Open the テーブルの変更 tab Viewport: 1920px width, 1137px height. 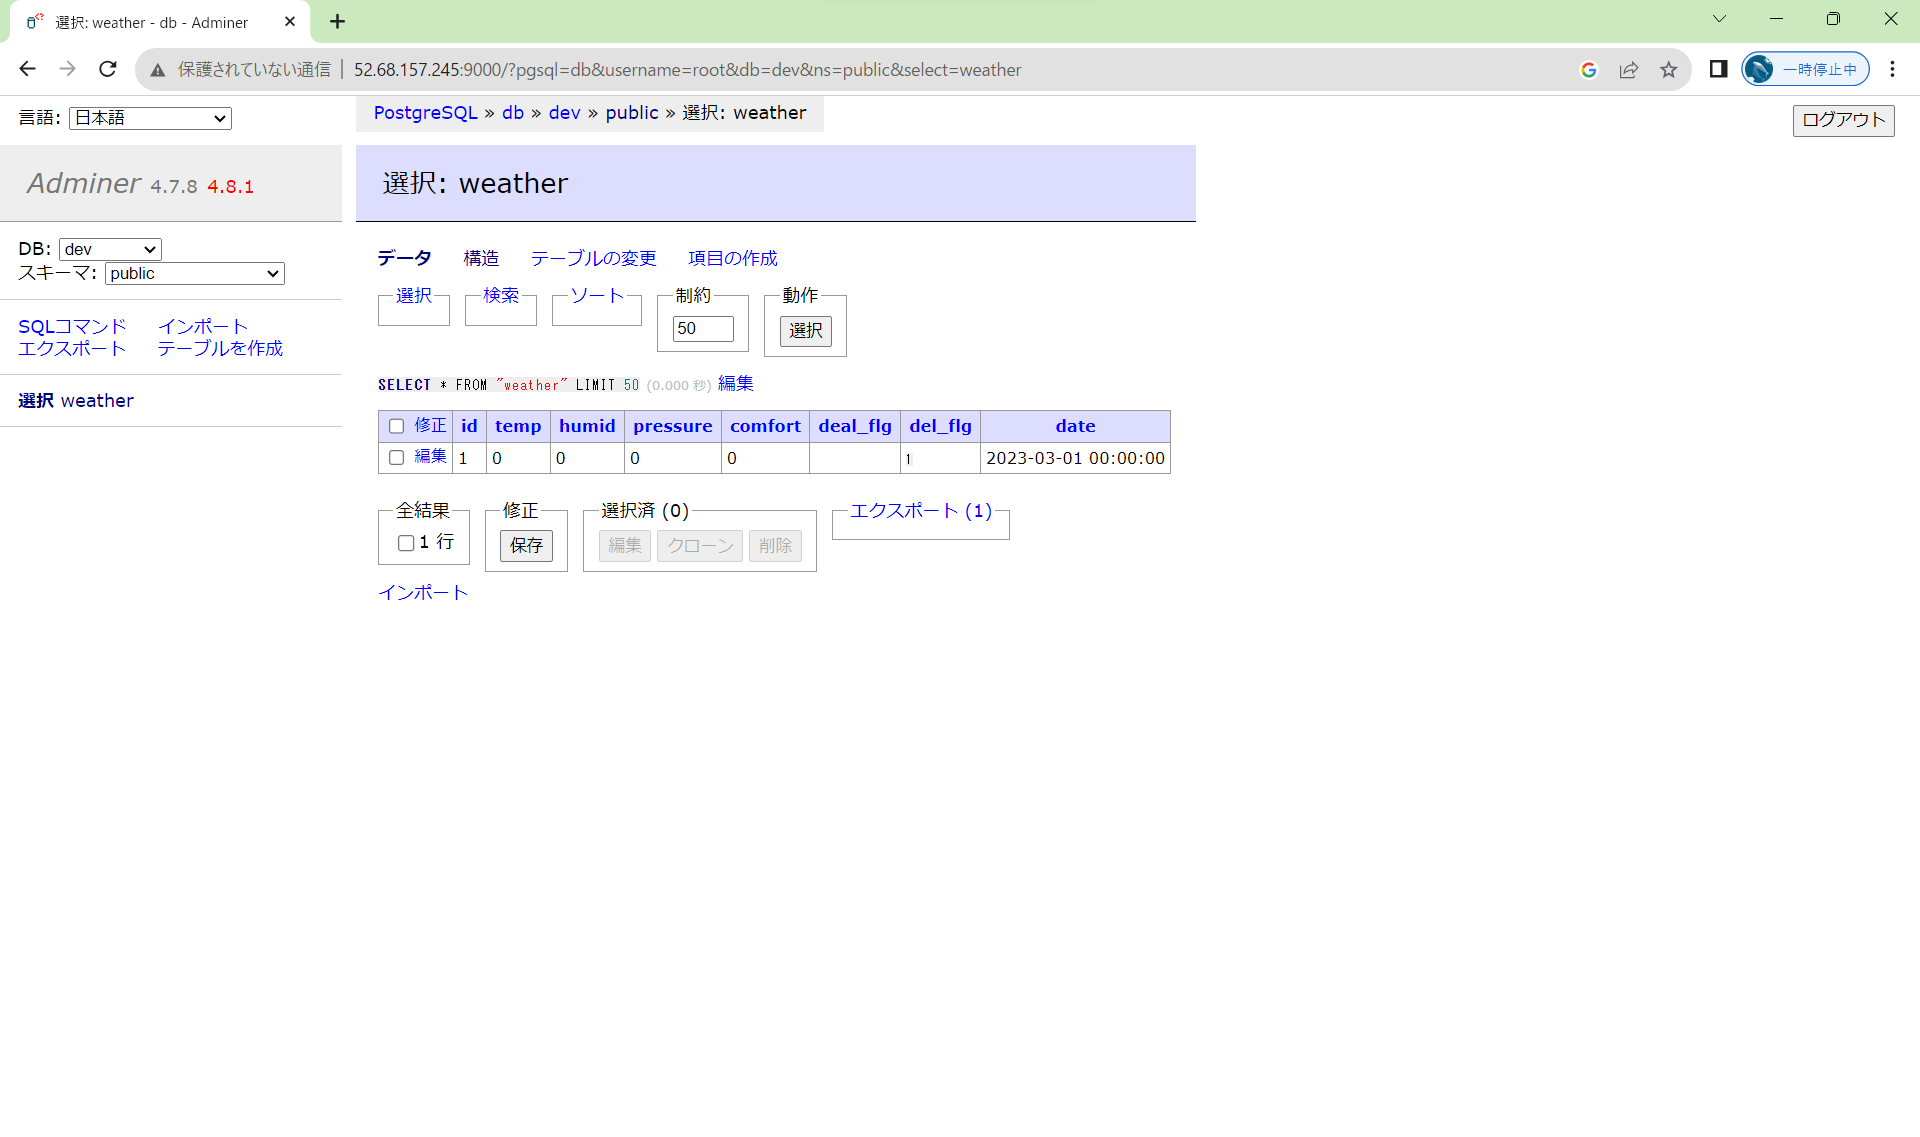[593, 259]
